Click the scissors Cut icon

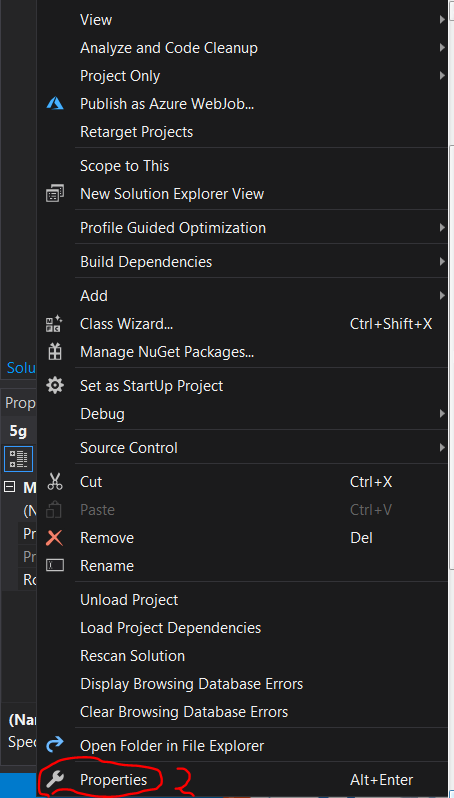(54, 481)
